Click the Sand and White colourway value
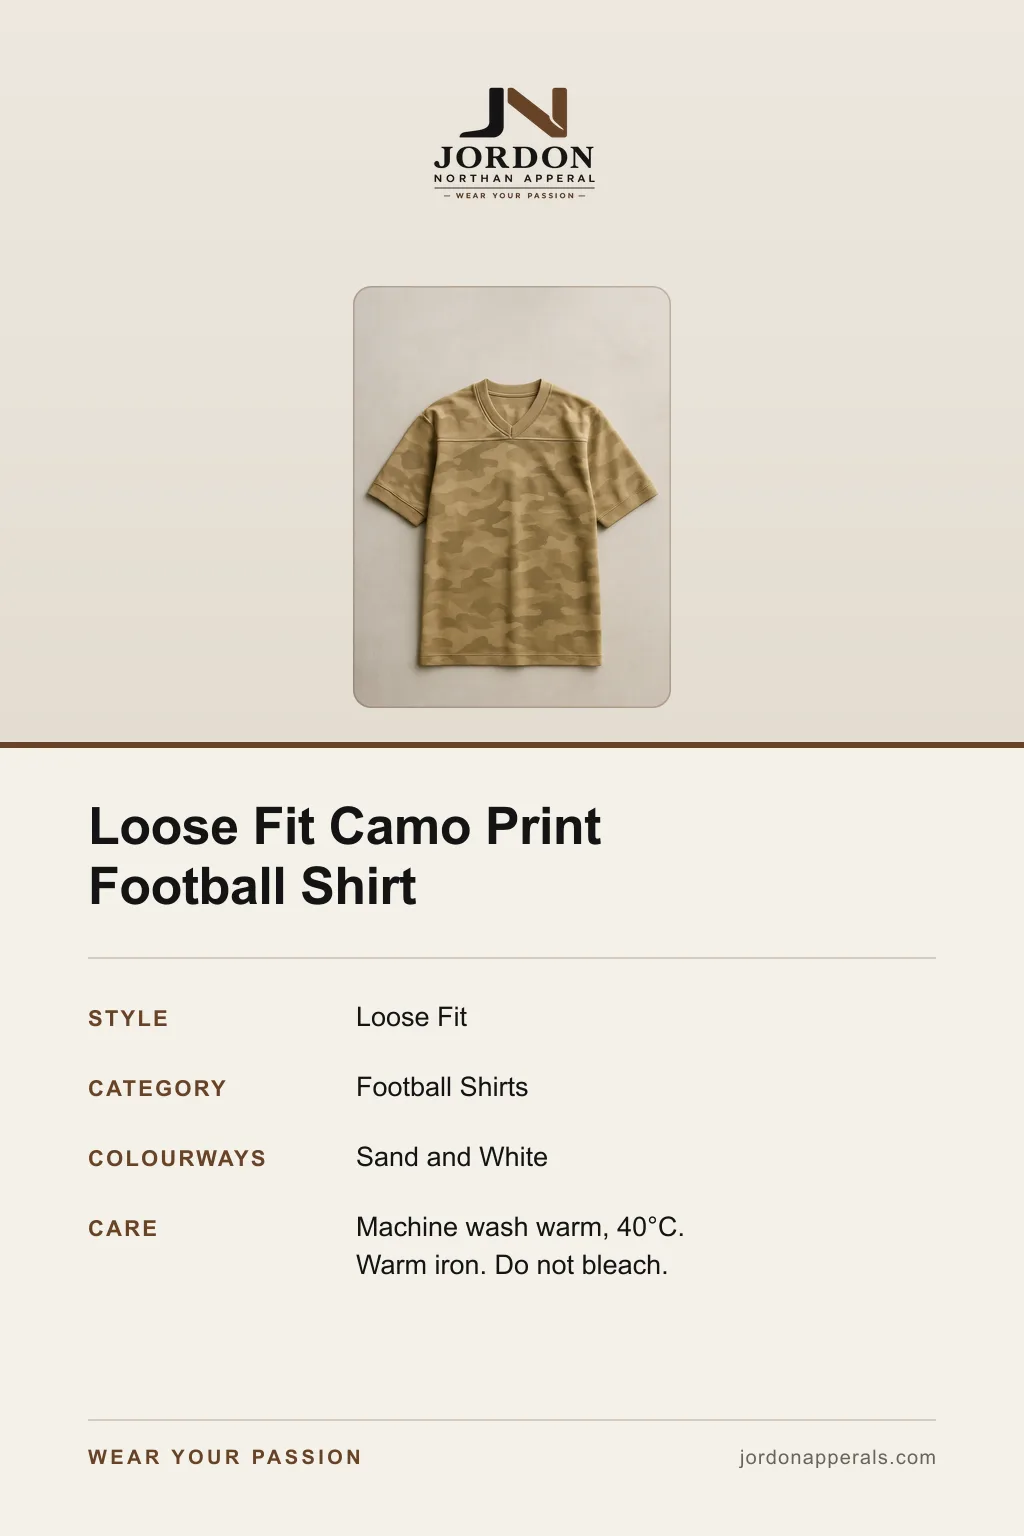This screenshot has width=1024, height=1536. (452, 1157)
